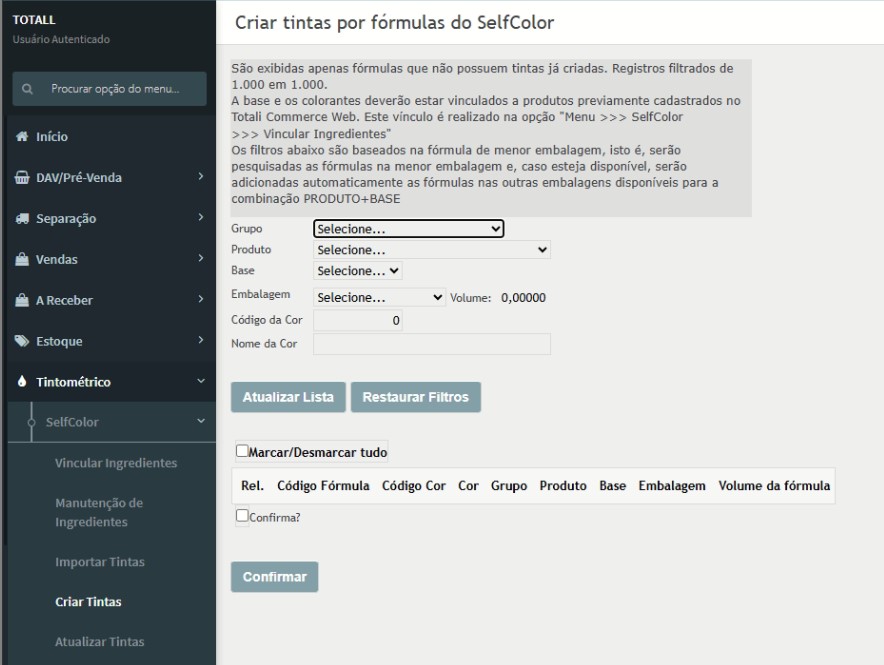Viewport: 884px width, 665px height.
Task: Expand the A Receber menu chevron
Action: click(x=201, y=299)
